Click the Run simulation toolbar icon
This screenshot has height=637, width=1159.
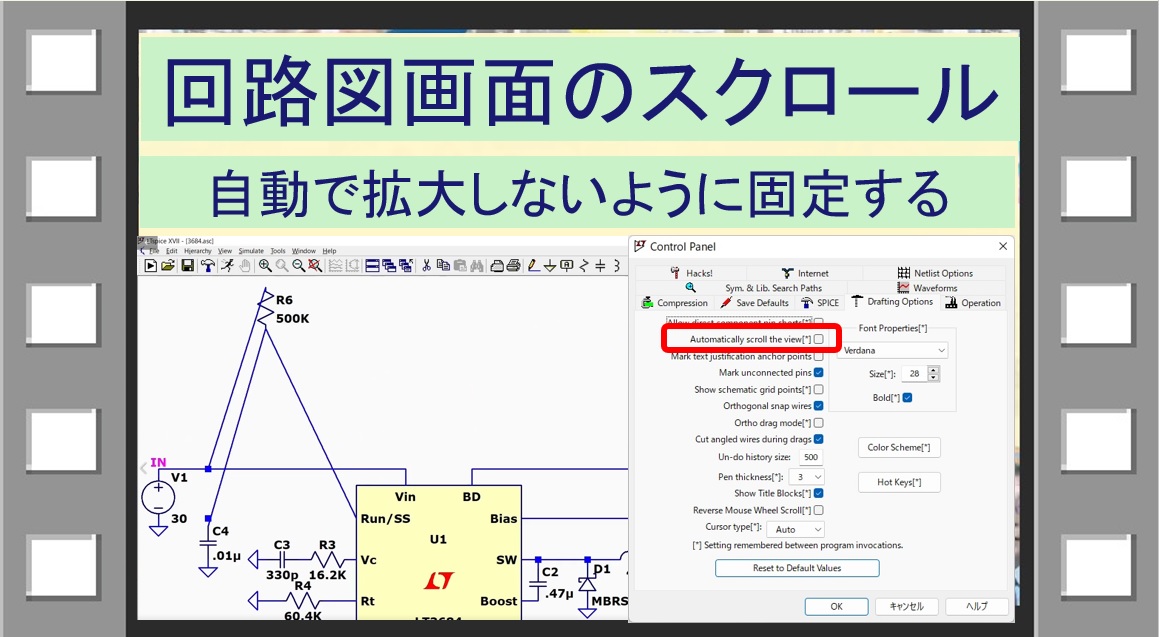point(150,266)
